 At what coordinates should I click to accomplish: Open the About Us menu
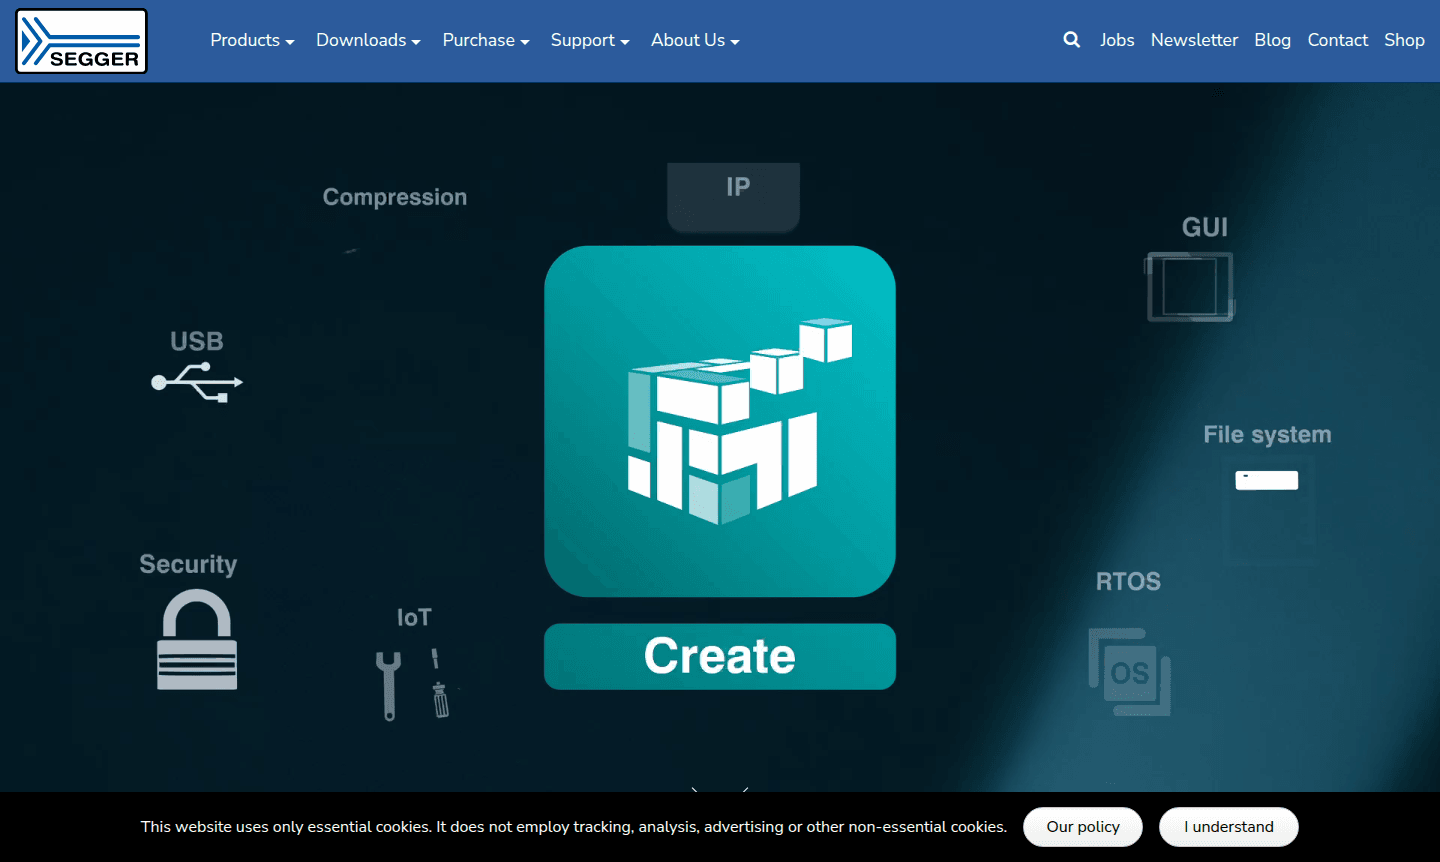[695, 40]
